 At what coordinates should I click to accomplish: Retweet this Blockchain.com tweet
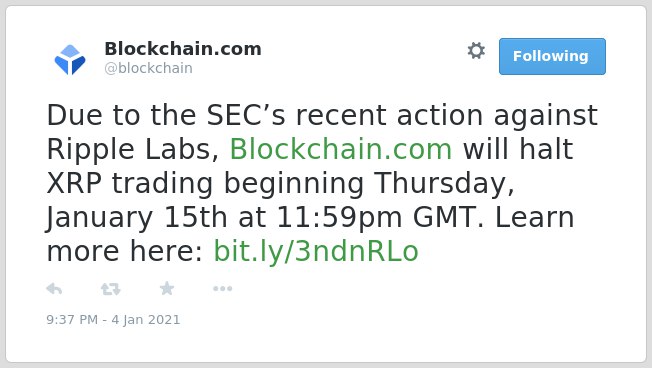[x=111, y=289]
